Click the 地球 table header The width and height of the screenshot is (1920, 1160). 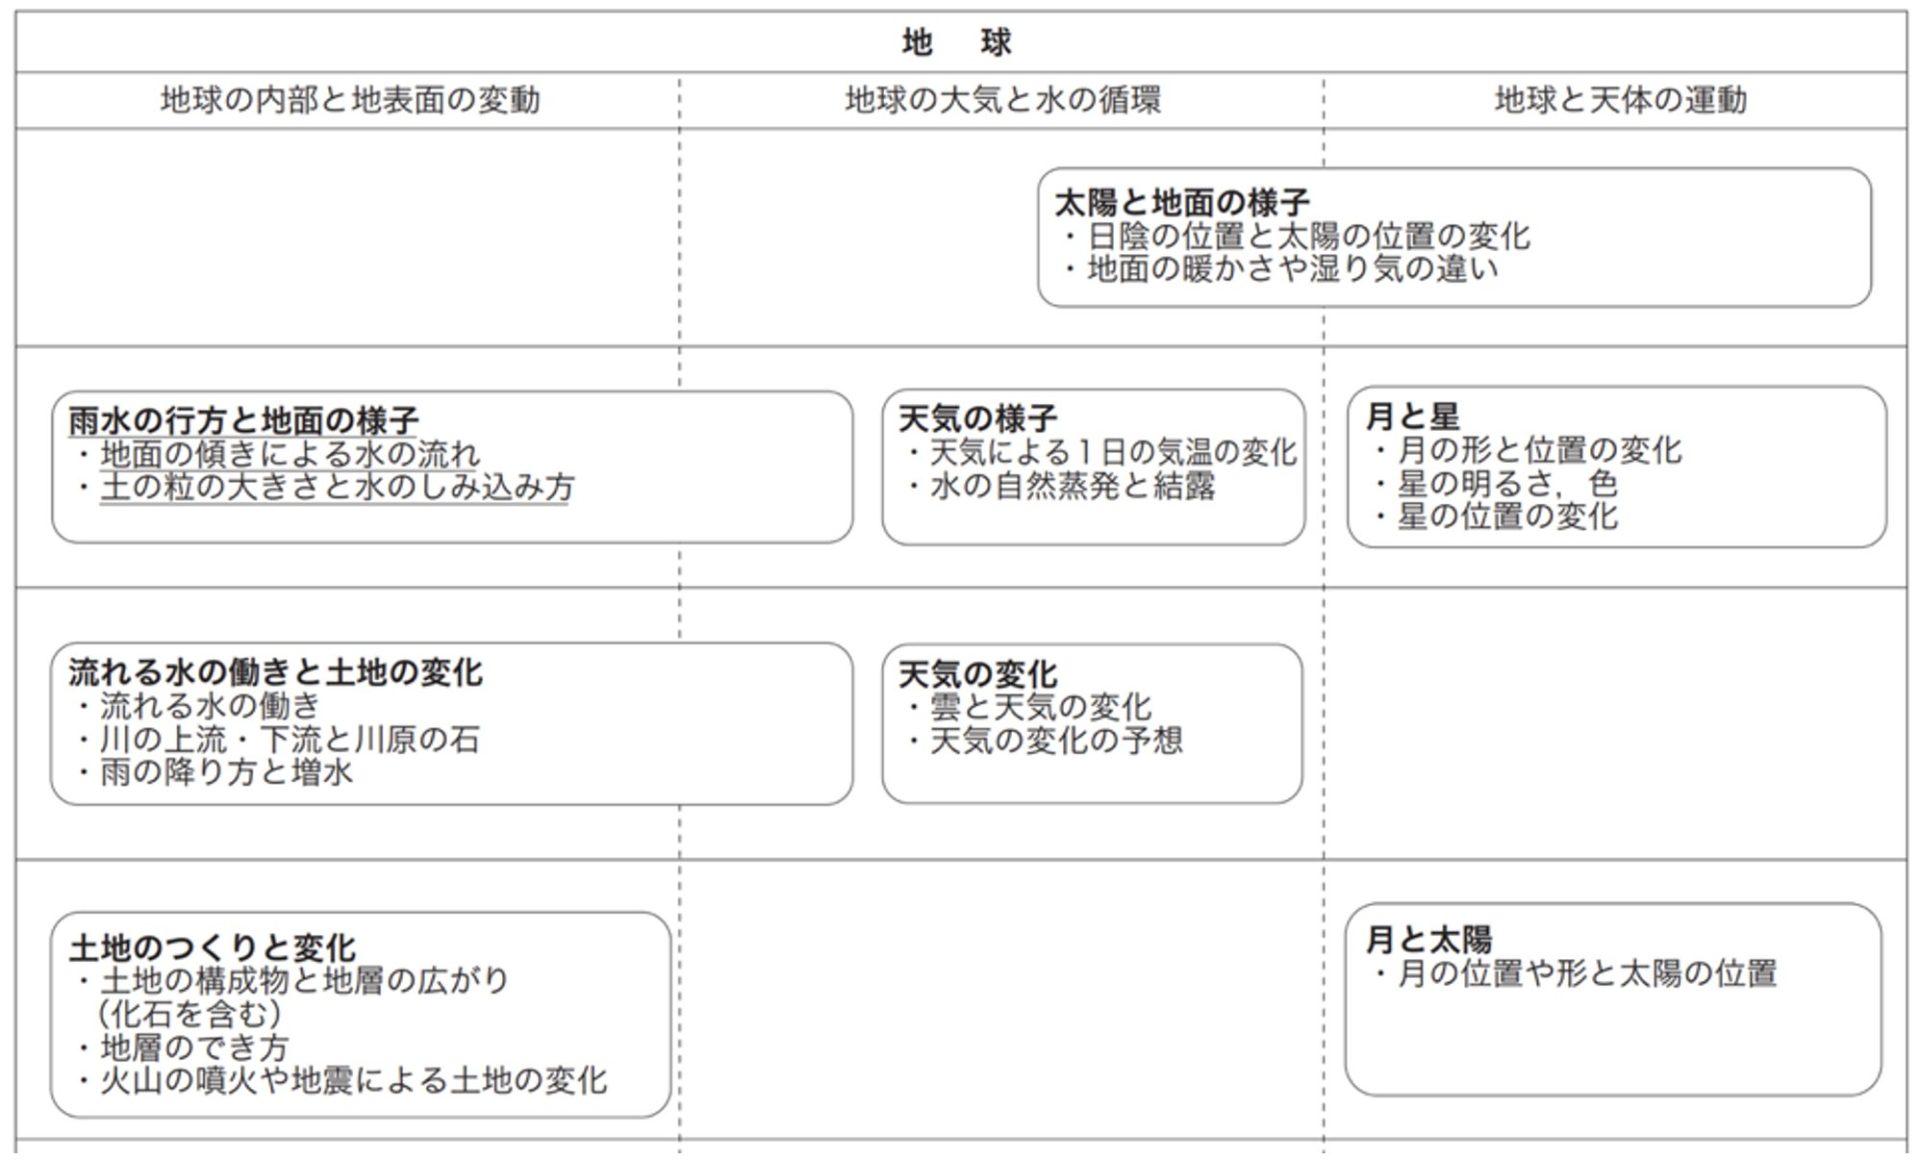coord(956,42)
